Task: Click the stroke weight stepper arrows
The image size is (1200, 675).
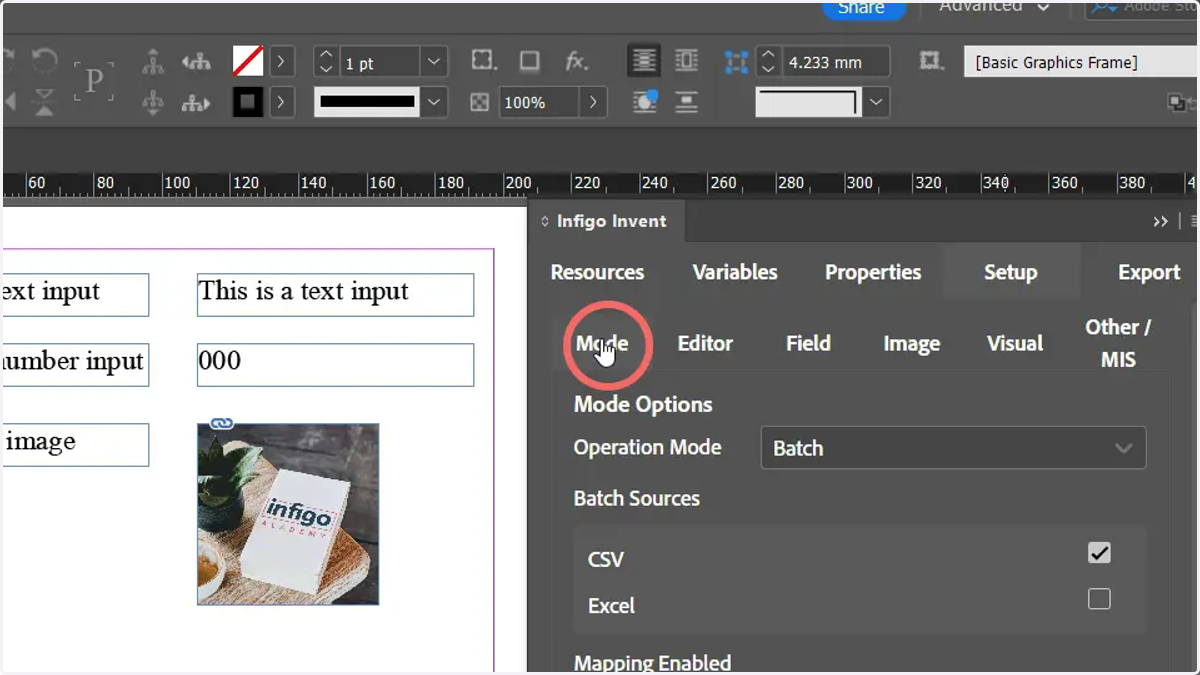Action: pos(325,62)
